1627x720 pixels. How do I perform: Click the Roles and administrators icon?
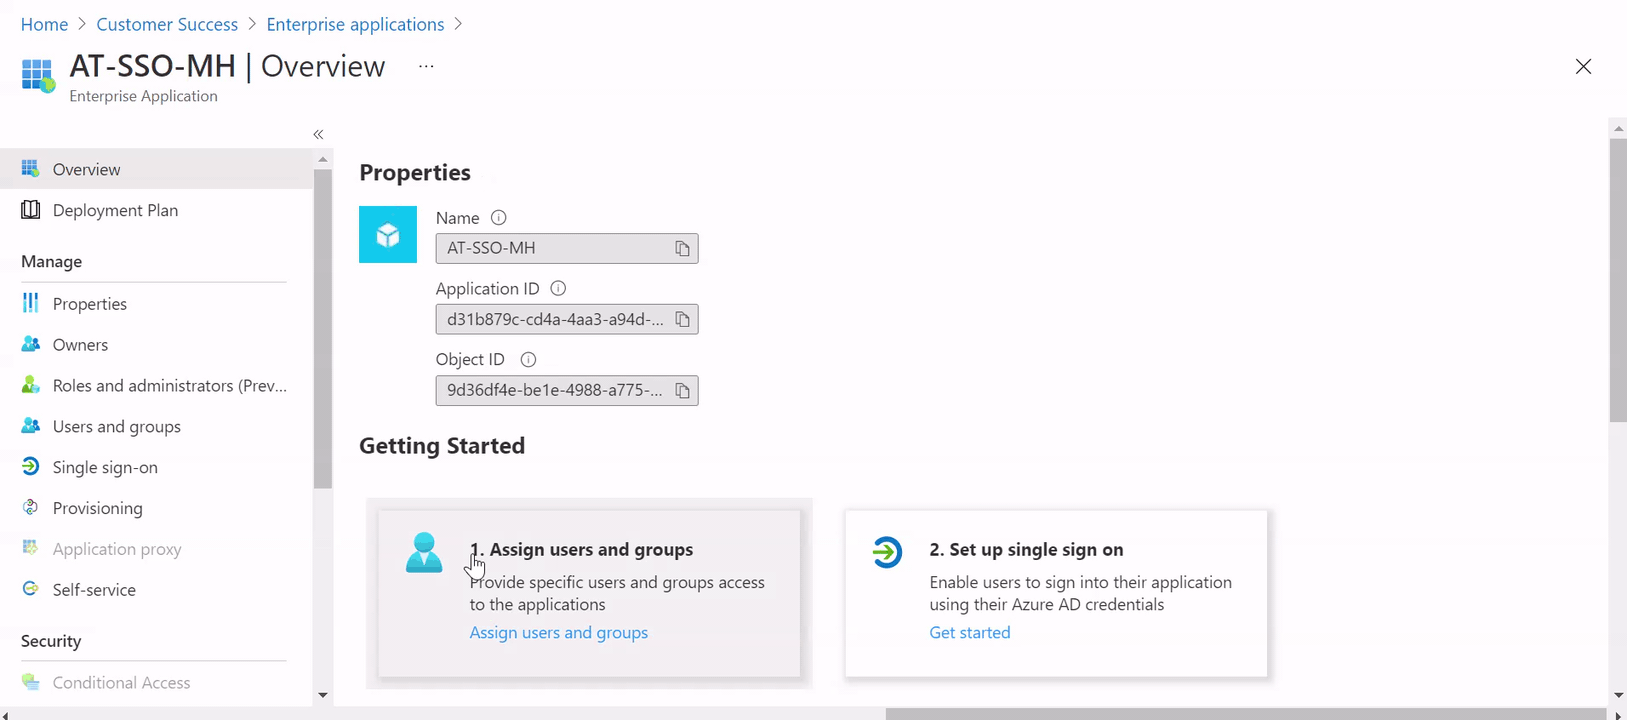tap(31, 385)
